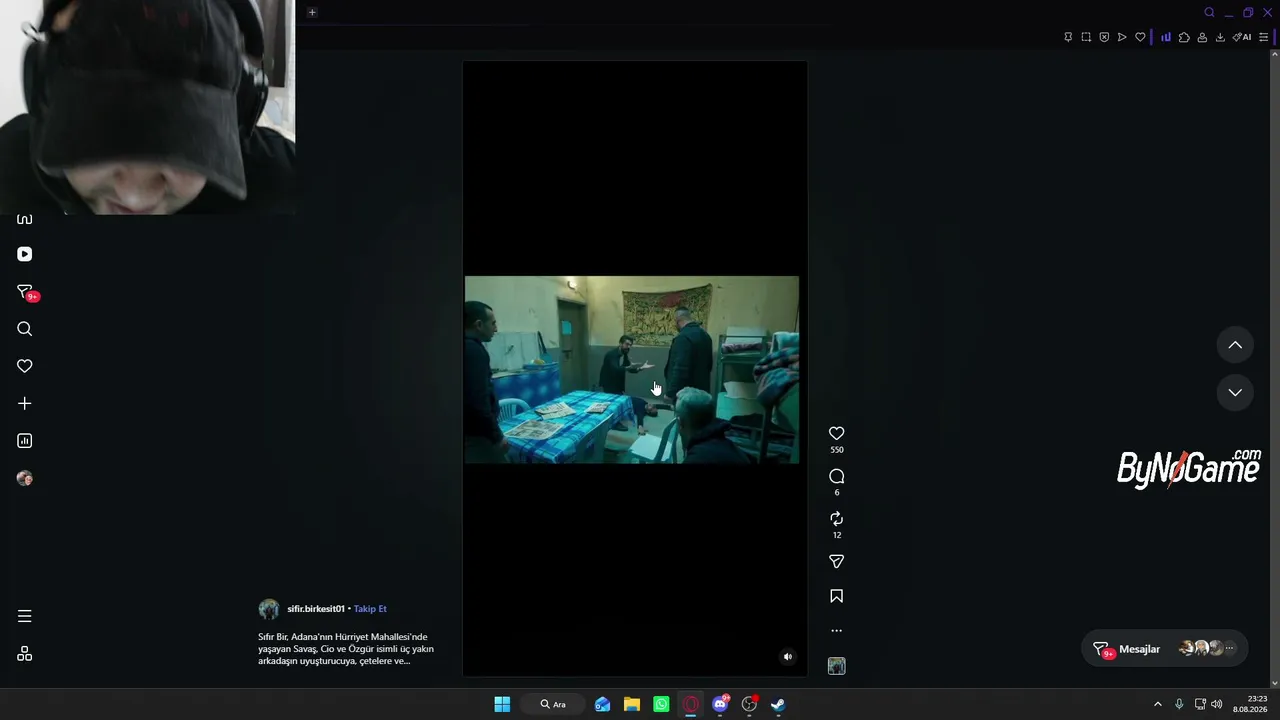Open the volume control in tray
Image resolution: width=1280 pixels, height=720 pixels.
click(x=1217, y=704)
